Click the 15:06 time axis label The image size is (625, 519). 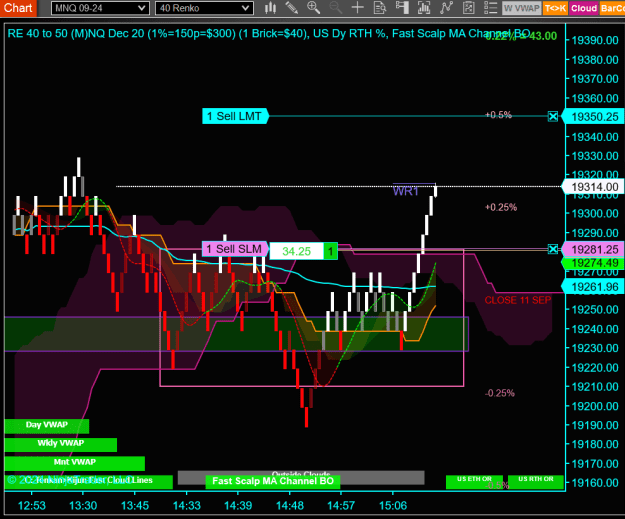coord(393,506)
